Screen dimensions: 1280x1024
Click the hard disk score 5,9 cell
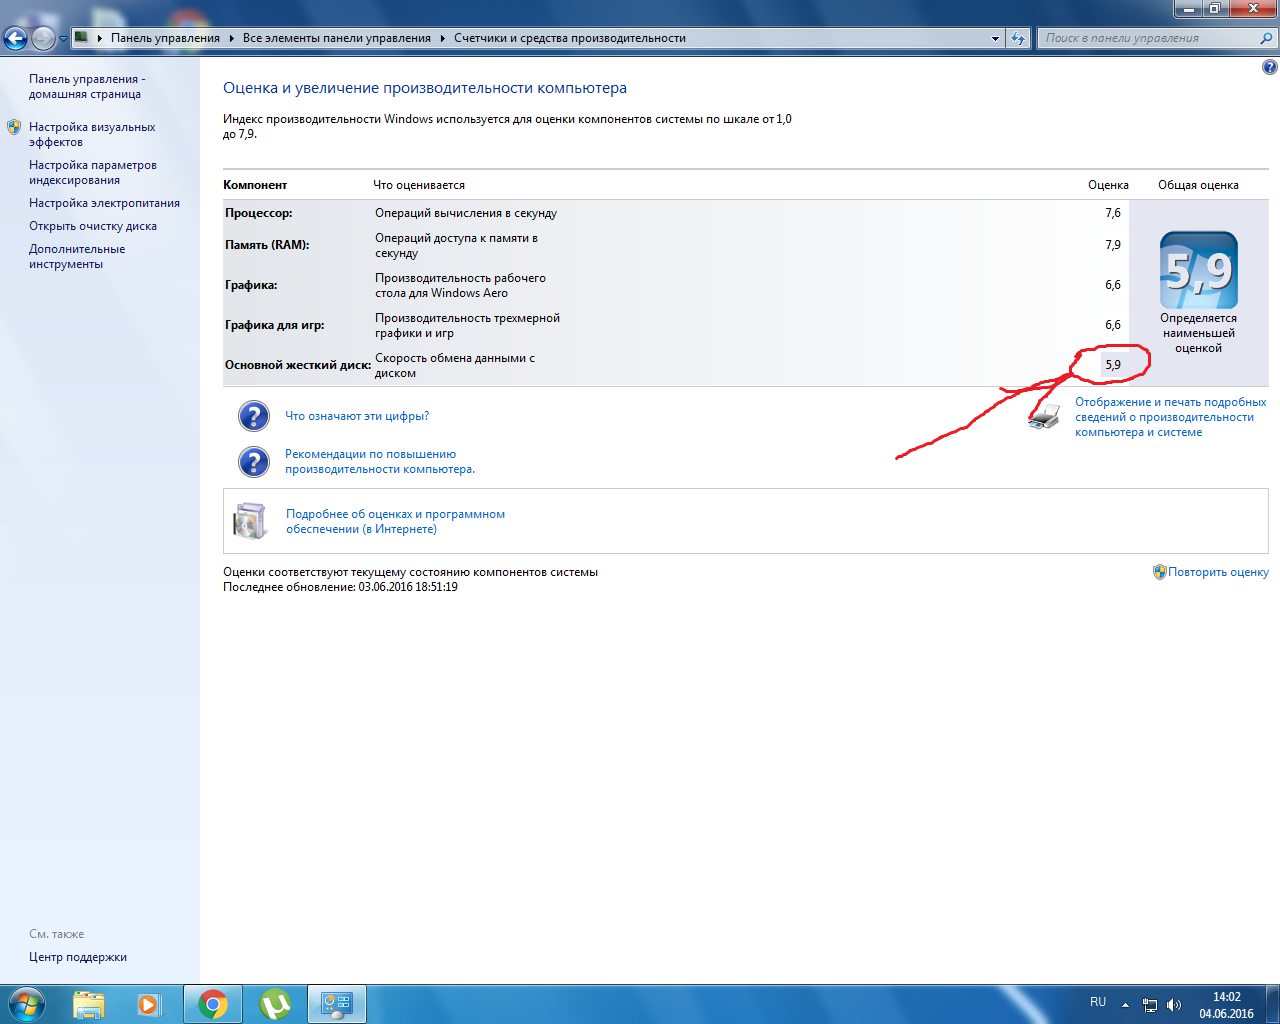(x=1113, y=365)
